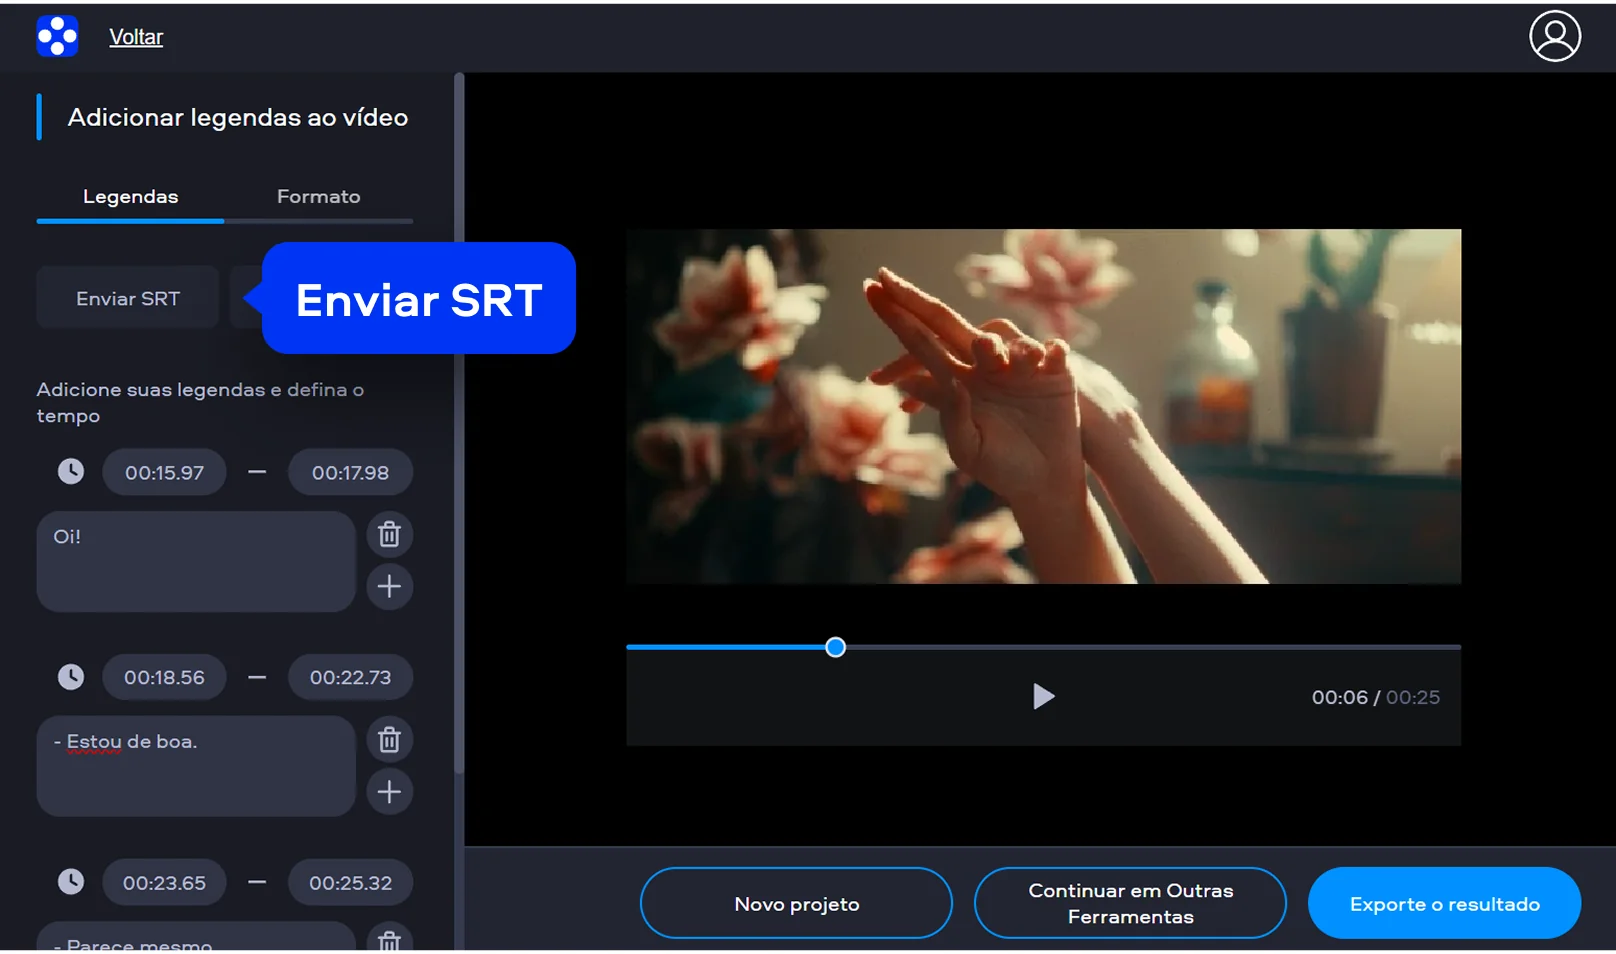
Task: Click the "Oi!" subtitle text box
Action: click(196, 562)
